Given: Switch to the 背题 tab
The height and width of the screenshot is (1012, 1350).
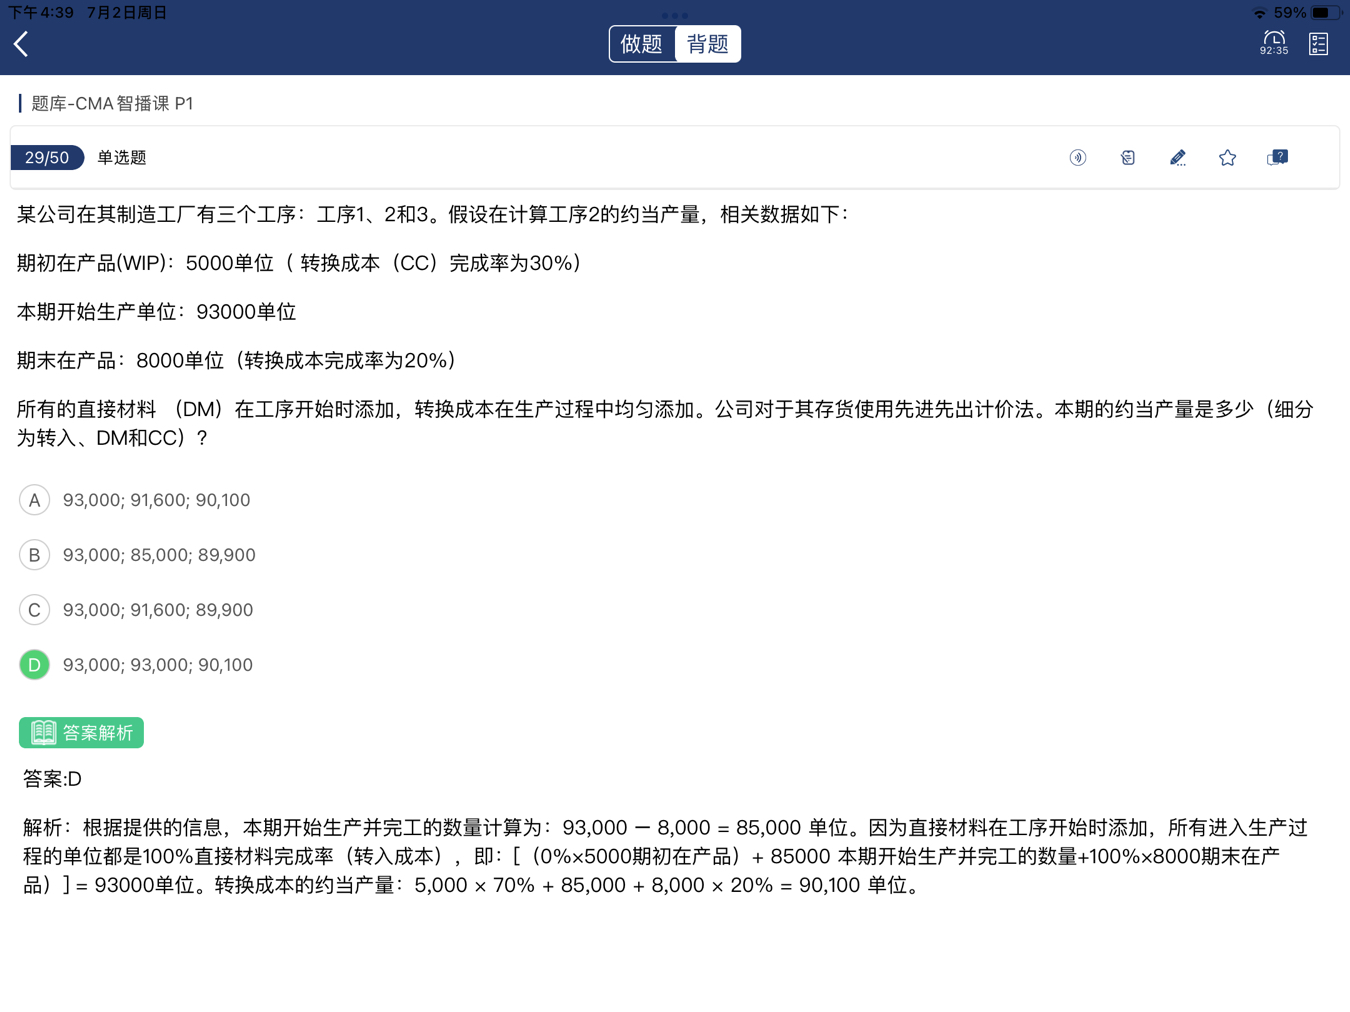Looking at the screenshot, I should [708, 44].
